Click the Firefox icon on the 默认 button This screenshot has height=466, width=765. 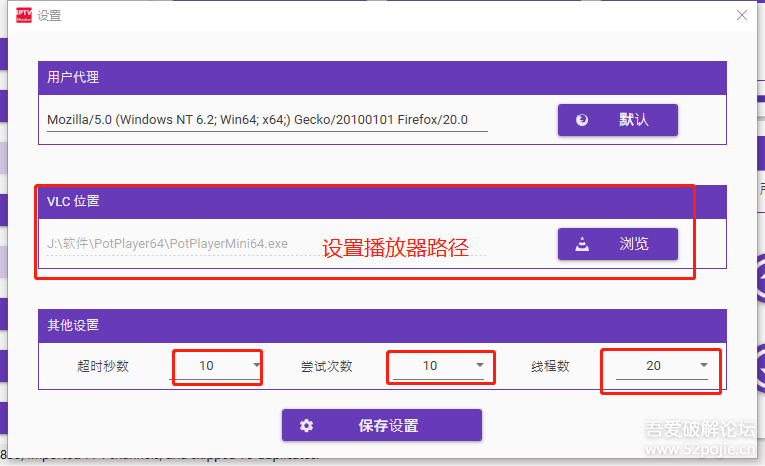(583, 120)
